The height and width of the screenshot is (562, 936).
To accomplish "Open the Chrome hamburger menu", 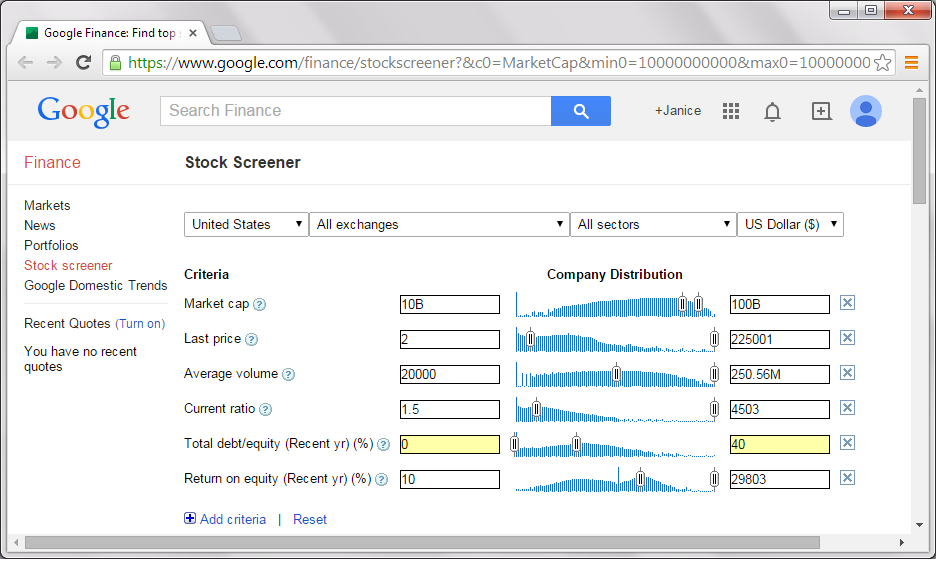I will (912, 63).
